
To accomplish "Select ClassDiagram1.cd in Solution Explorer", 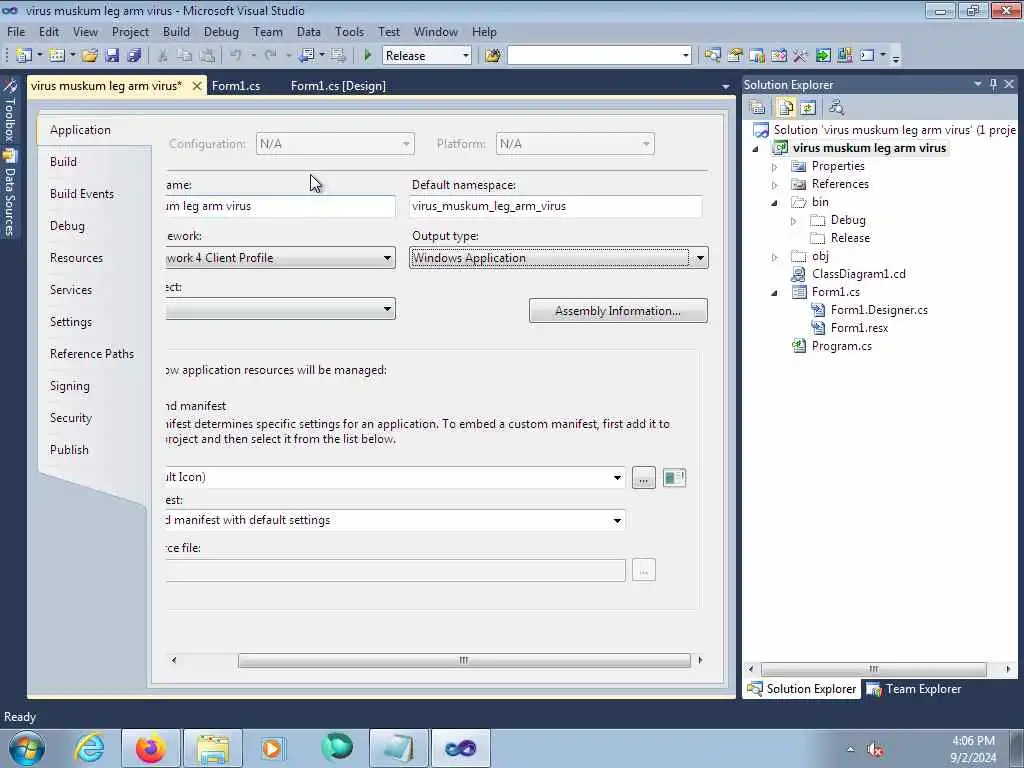I will click(858, 274).
